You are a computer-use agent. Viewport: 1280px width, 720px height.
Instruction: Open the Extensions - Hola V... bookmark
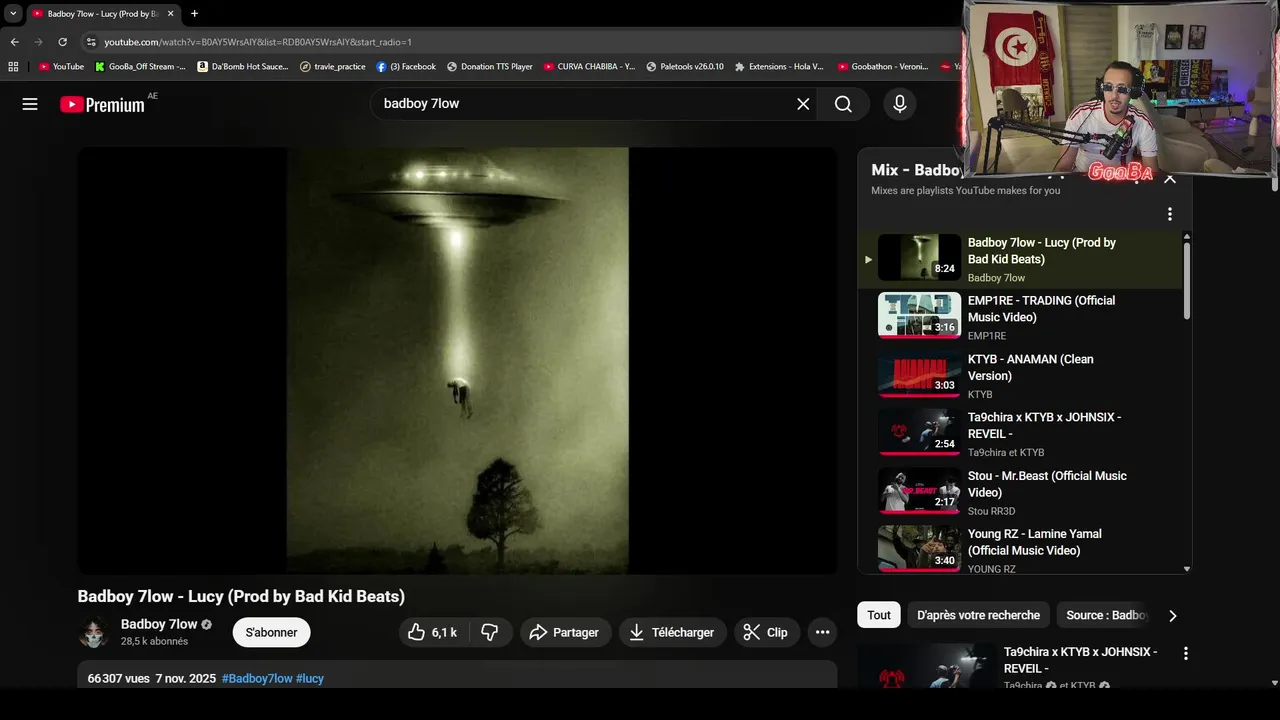click(x=779, y=67)
